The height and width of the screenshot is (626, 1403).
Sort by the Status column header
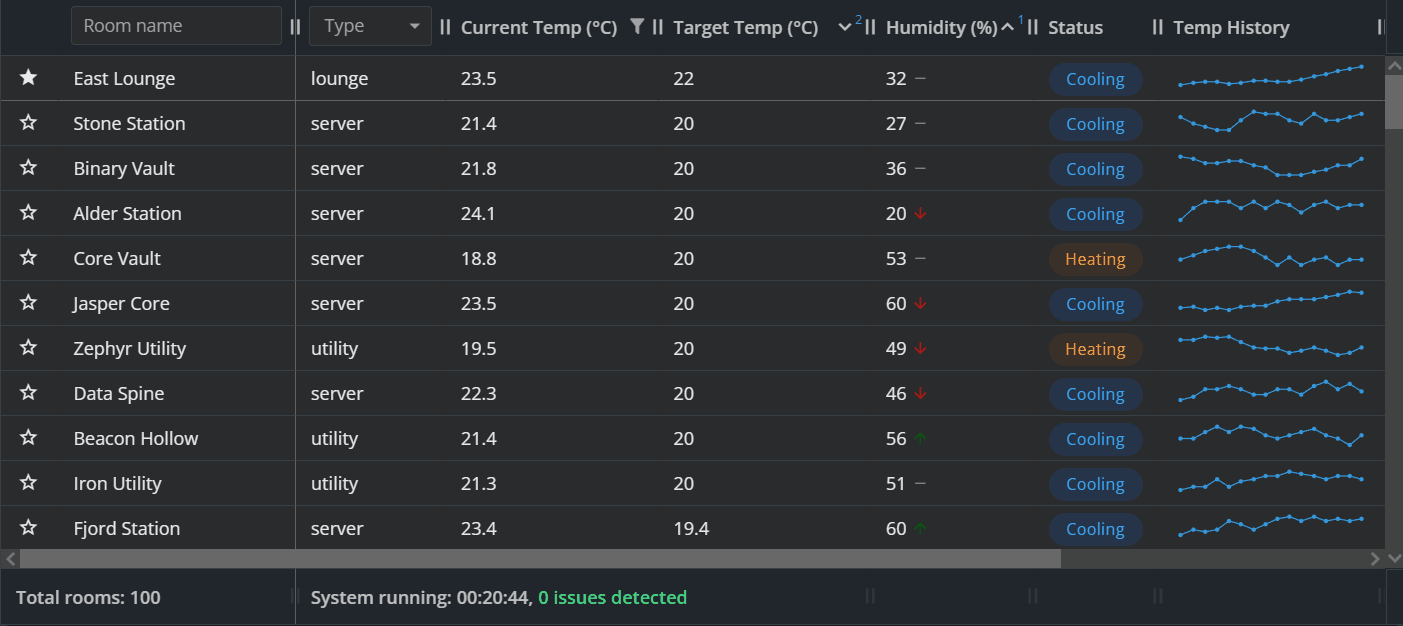(x=1076, y=28)
